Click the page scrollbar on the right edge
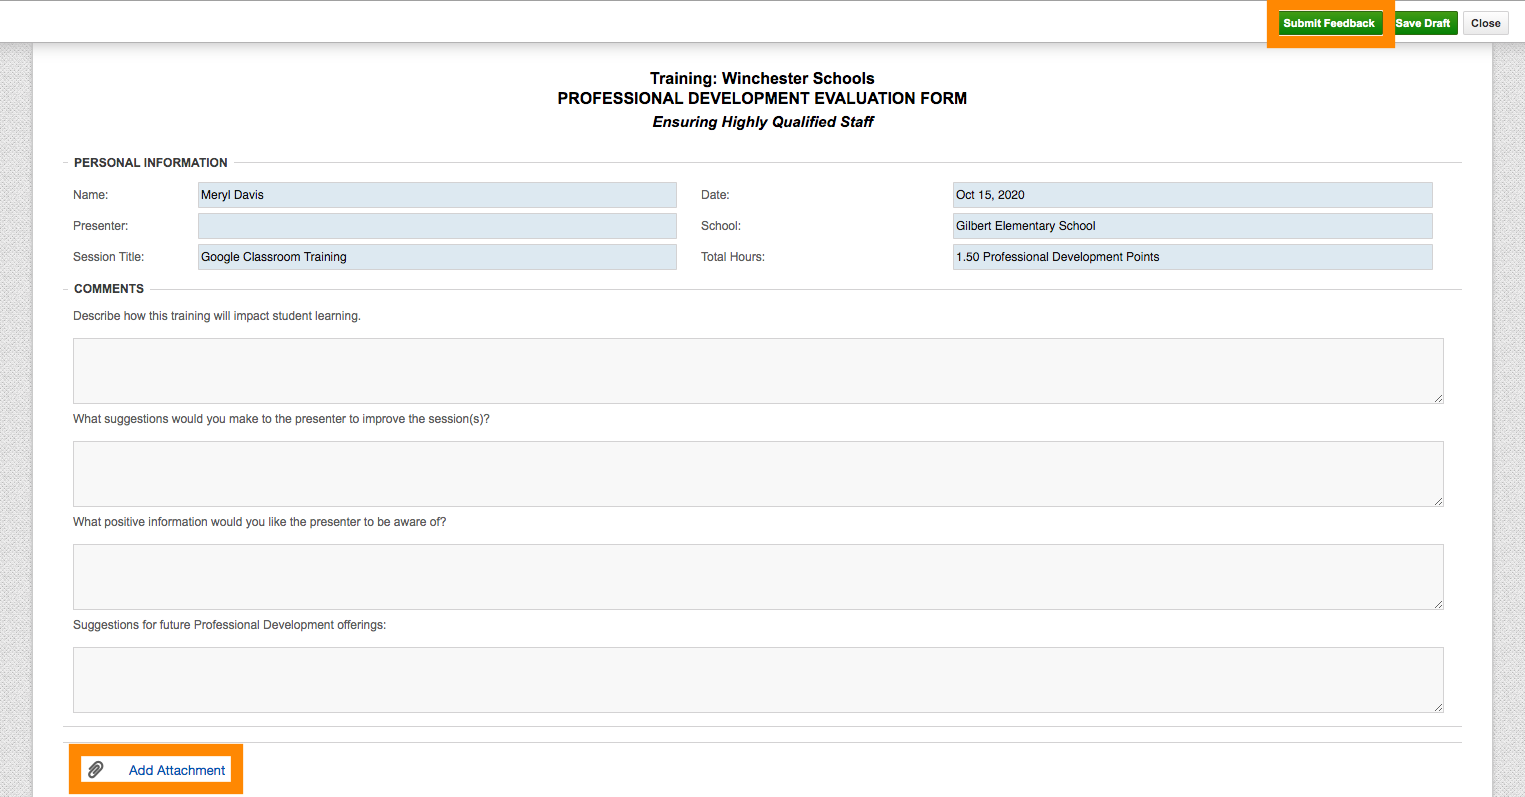The height and width of the screenshot is (797, 1525). pyautogui.click(x=1520, y=398)
